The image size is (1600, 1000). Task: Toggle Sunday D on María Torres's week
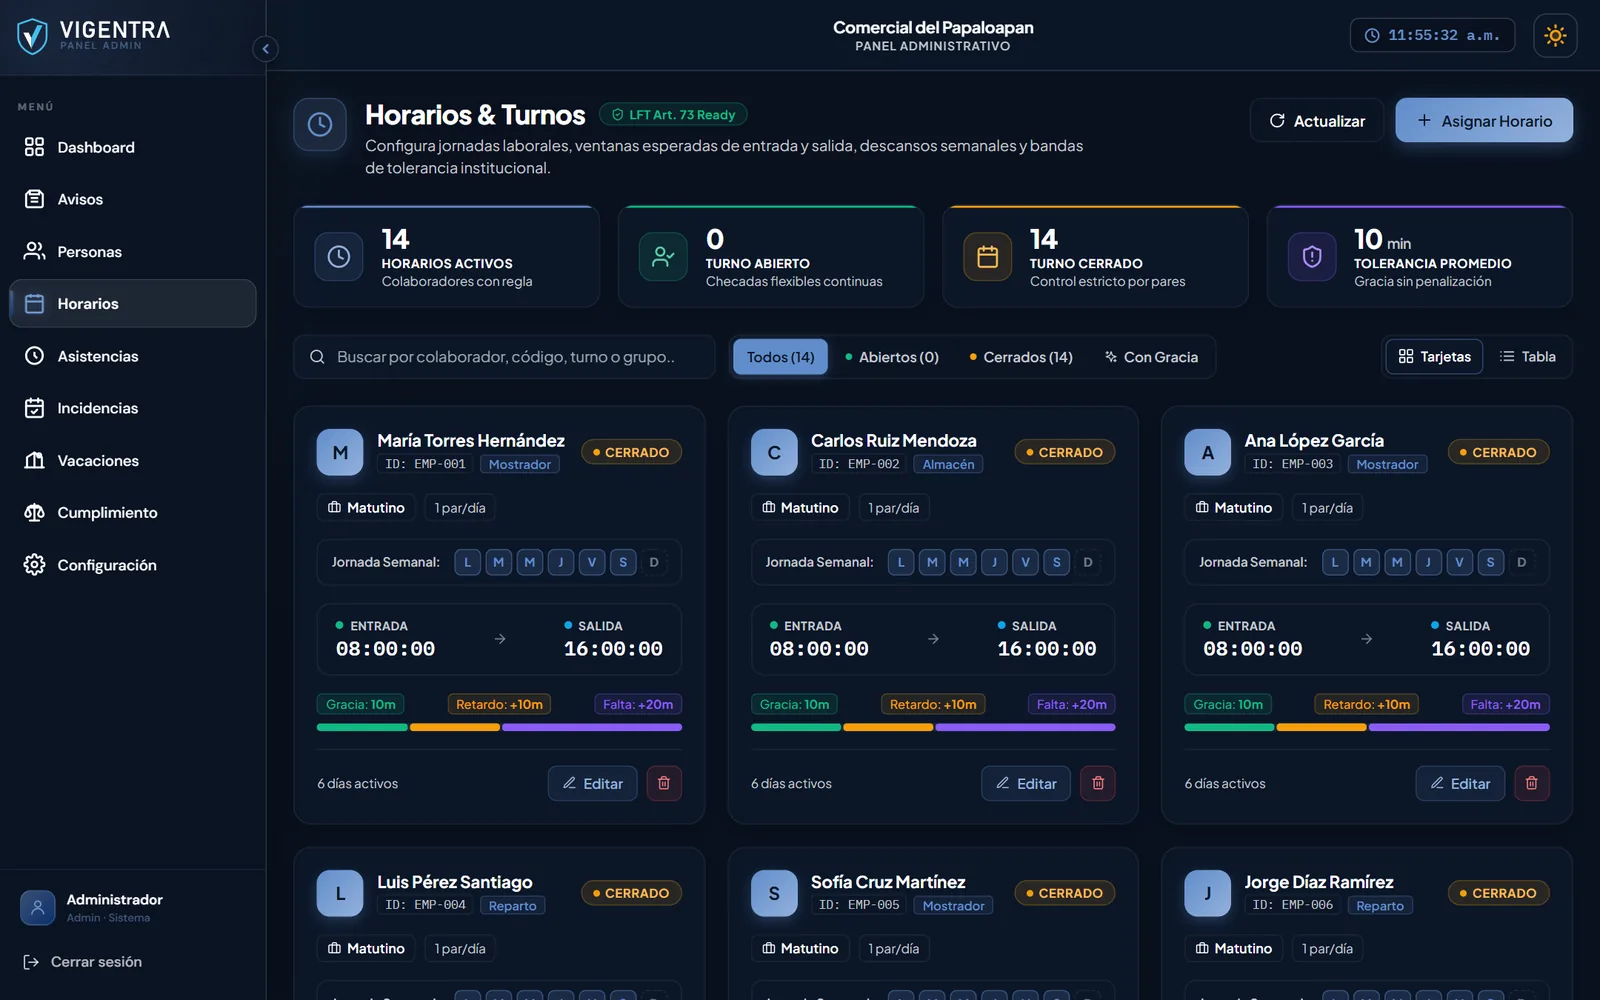coord(654,562)
